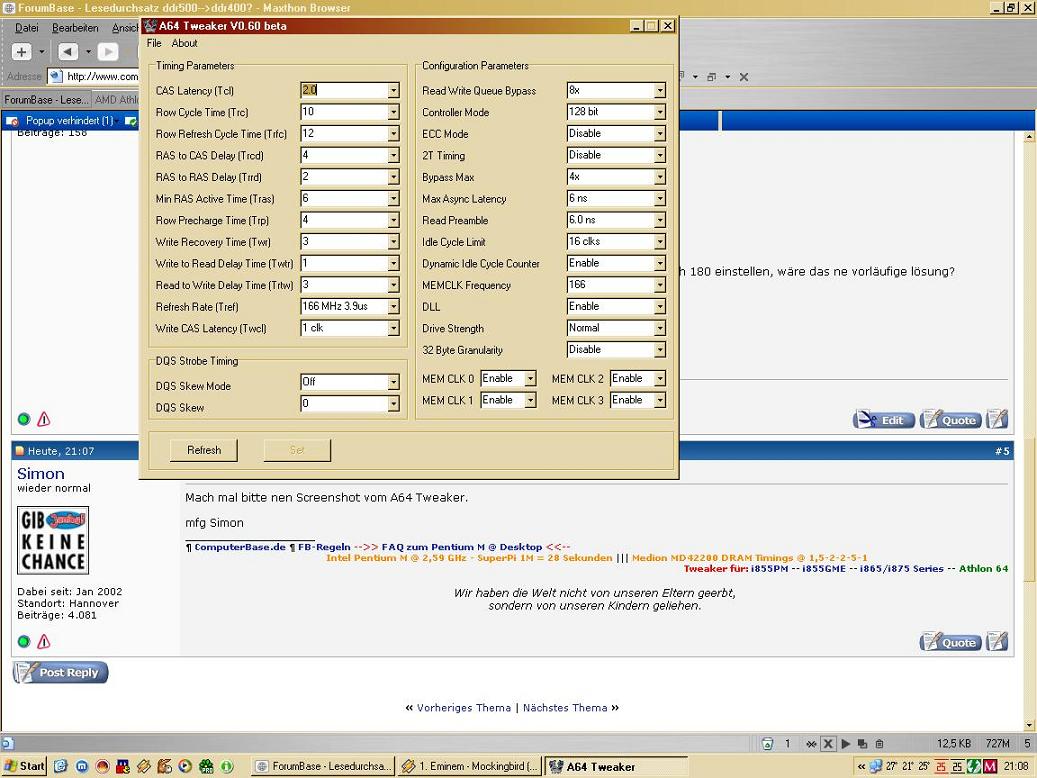1037x778 pixels.
Task: Click the trash icon in Maxthon status bar
Action: coord(880,744)
